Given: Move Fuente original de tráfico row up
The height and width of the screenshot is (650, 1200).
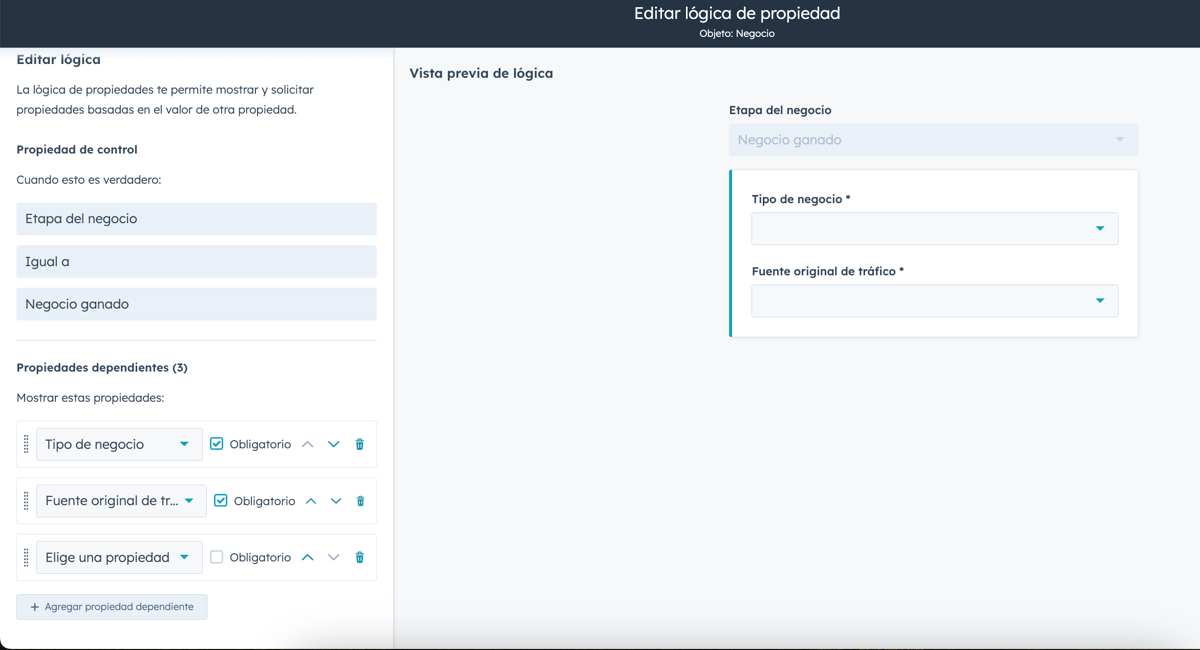Looking at the screenshot, I should click(x=311, y=501).
